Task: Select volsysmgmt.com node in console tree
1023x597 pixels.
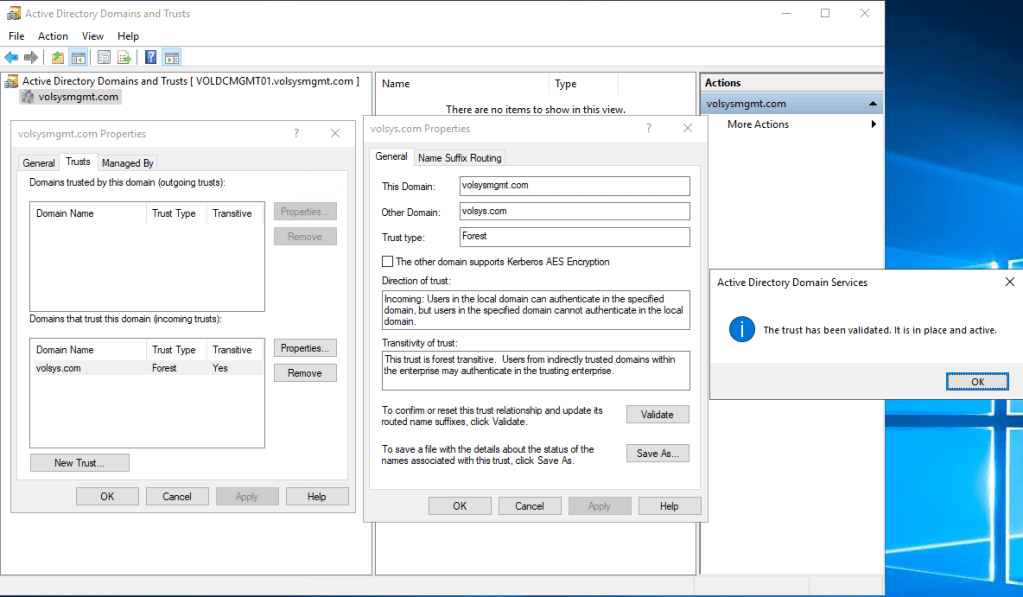Action: [x=79, y=97]
